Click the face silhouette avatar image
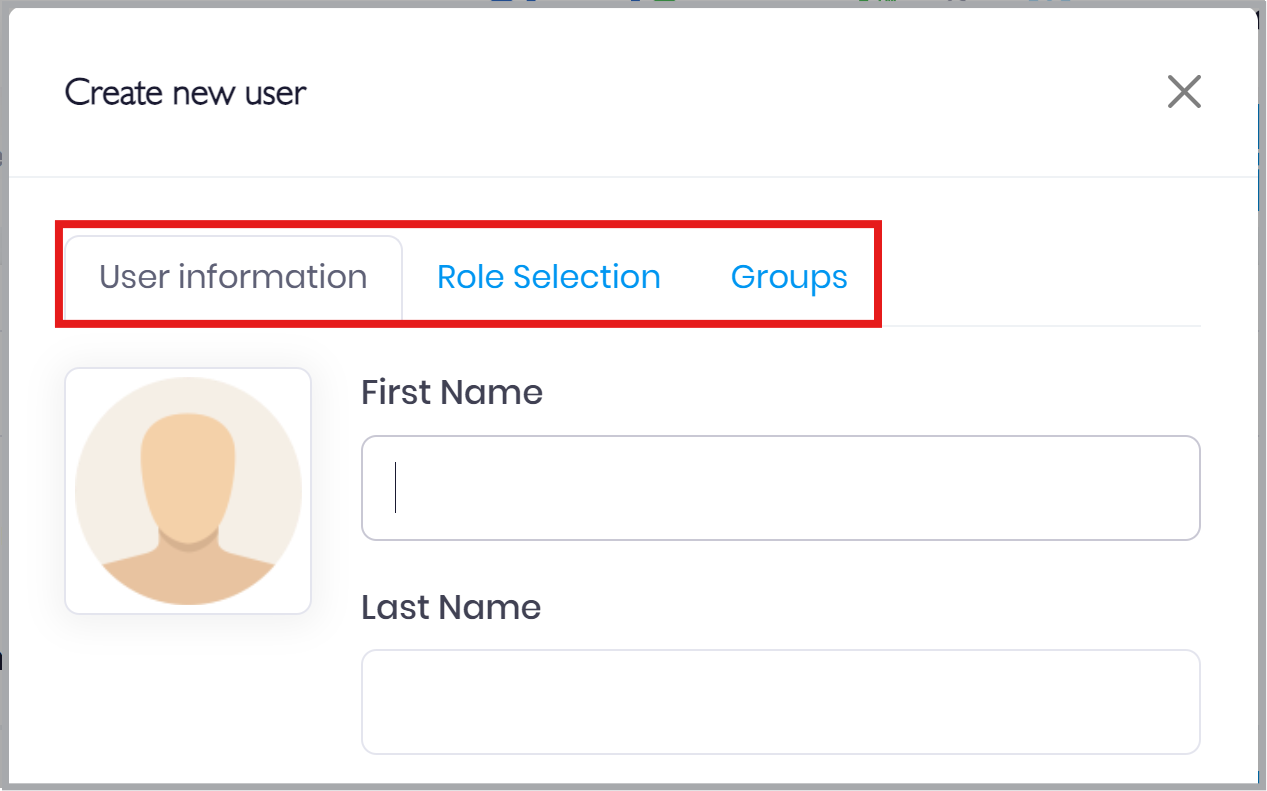Image resolution: width=1267 pixels, height=791 pixels. (x=188, y=491)
